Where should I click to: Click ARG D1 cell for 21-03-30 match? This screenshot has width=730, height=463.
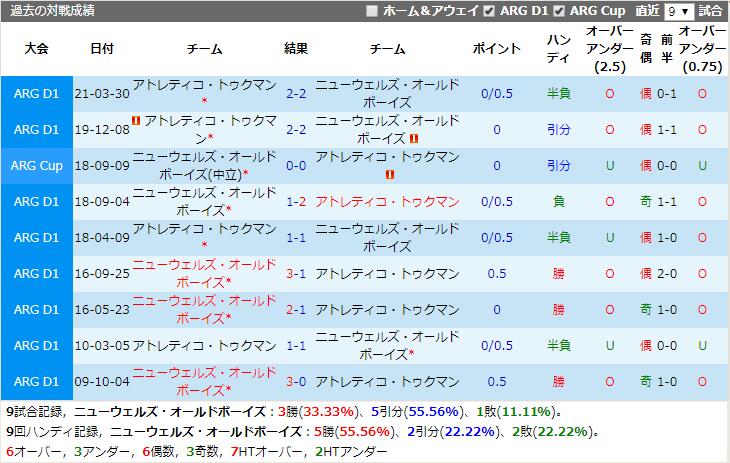pos(37,94)
